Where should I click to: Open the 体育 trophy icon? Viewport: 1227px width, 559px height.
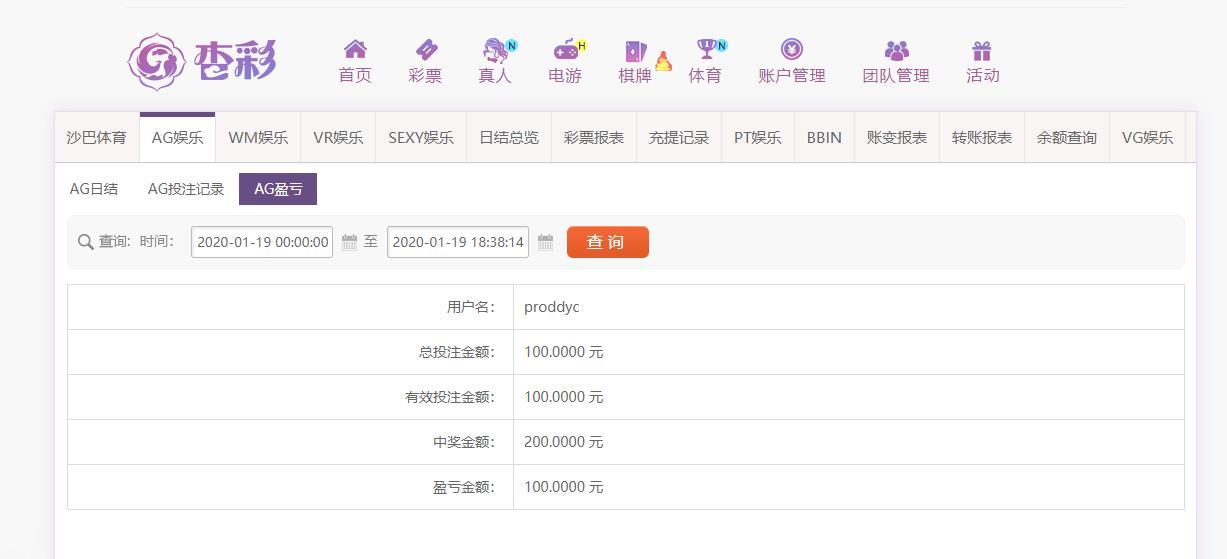tap(706, 49)
